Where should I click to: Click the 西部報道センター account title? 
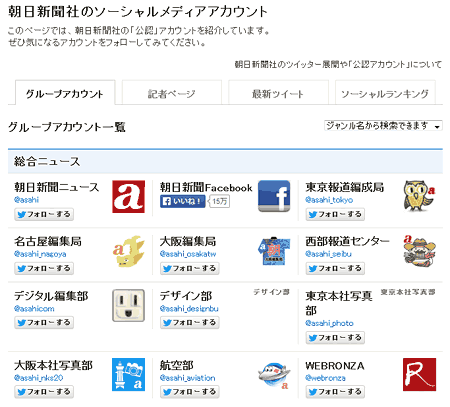347,241
